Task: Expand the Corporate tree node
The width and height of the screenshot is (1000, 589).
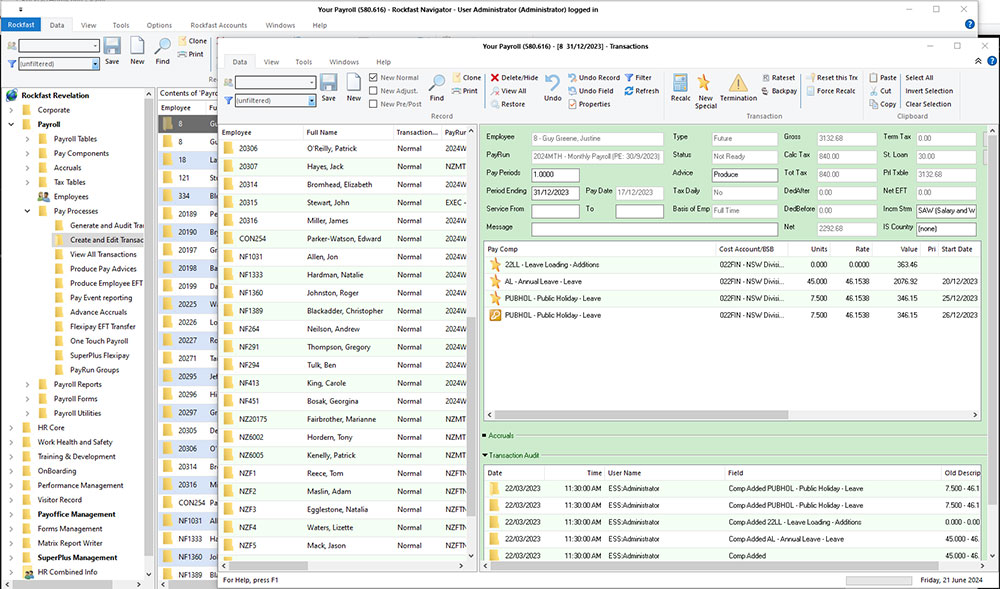Action: [11, 110]
